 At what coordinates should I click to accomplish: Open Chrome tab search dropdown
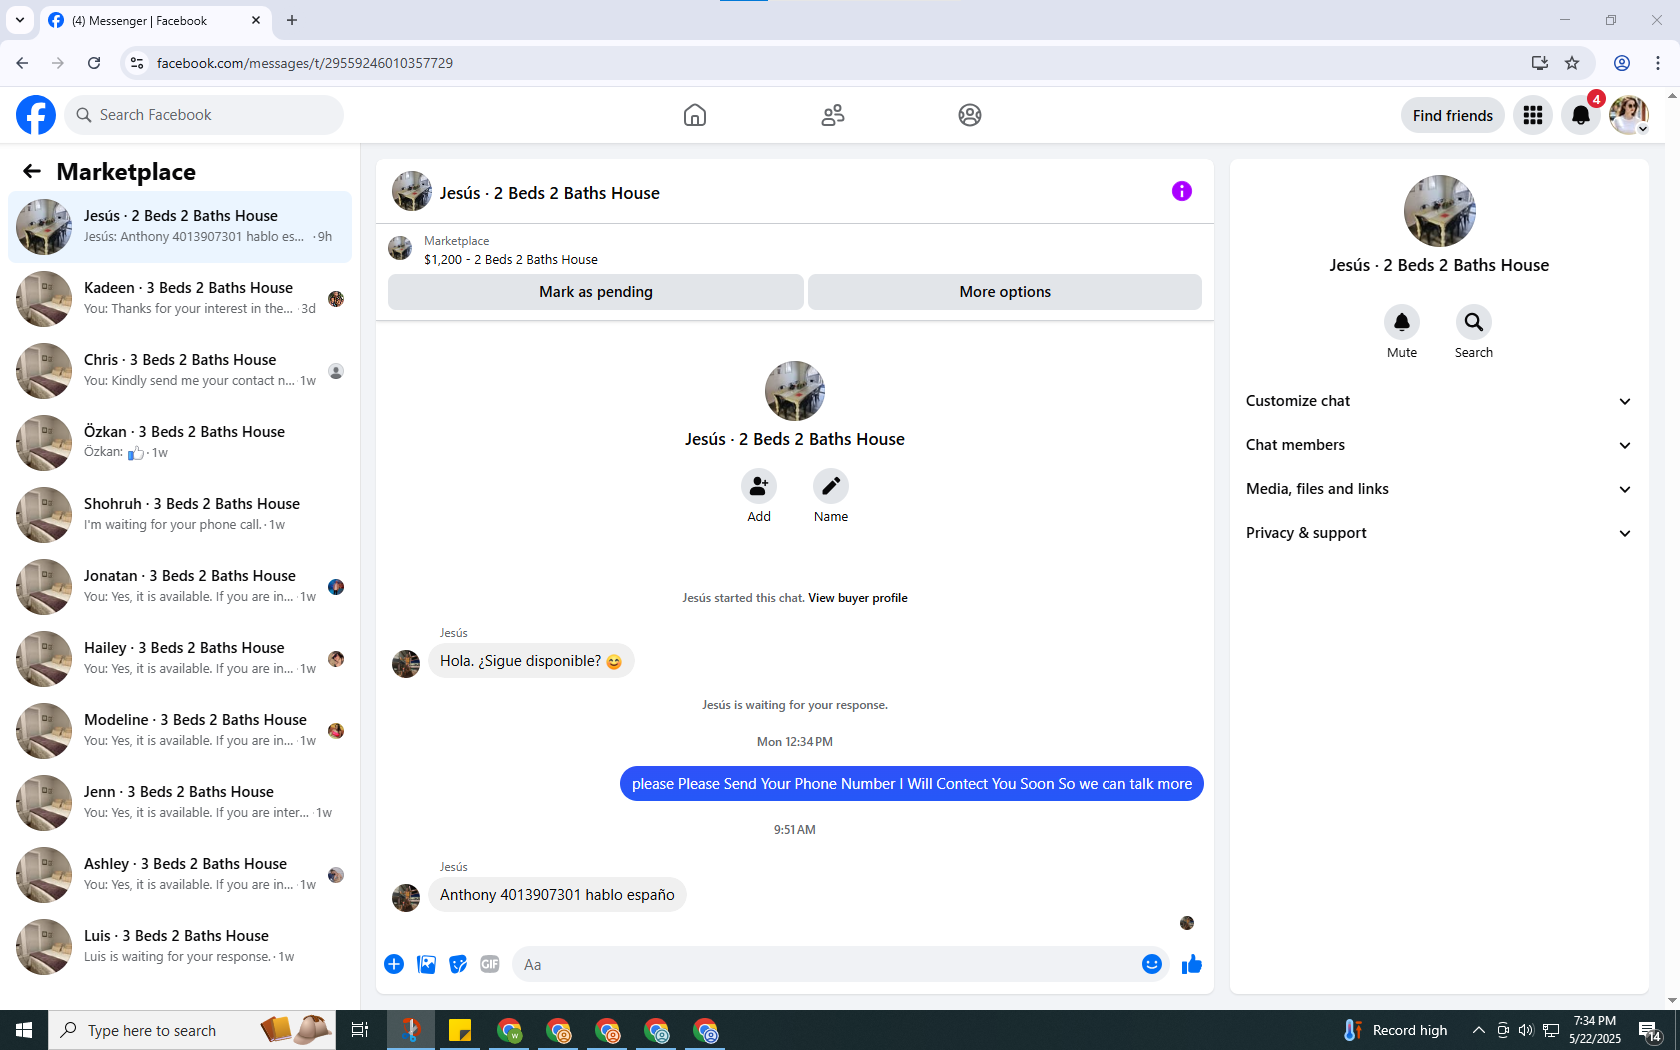(x=19, y=20)
